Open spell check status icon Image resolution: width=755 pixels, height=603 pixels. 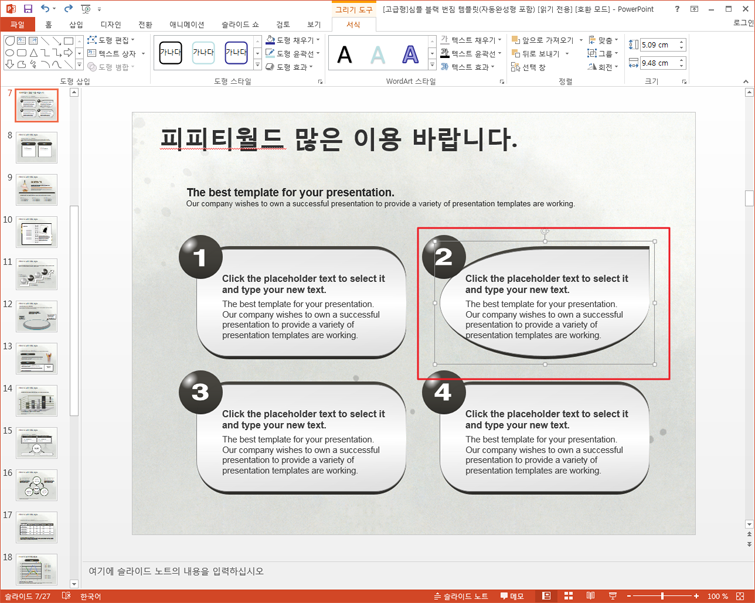coord(66,596)
